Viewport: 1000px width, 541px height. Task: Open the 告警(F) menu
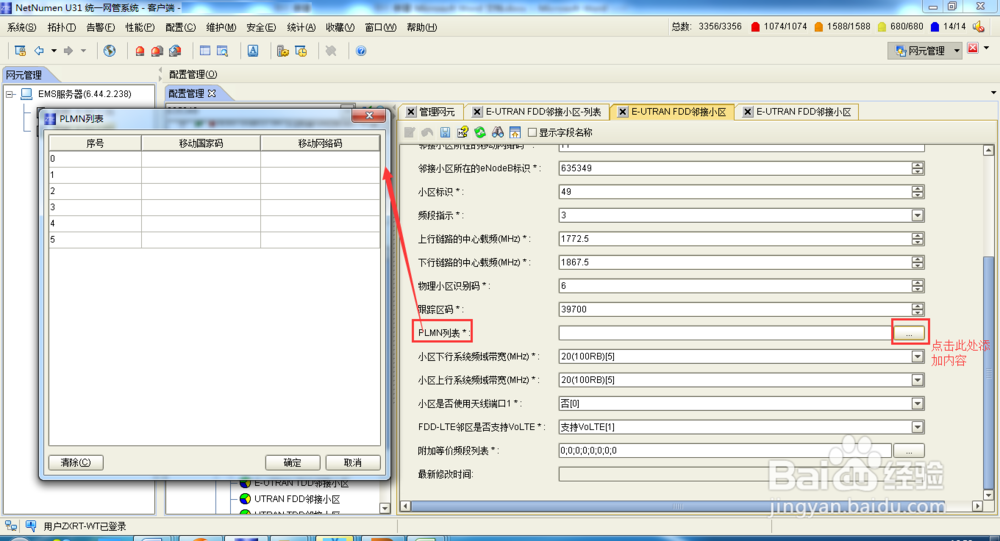(x=100, y=27)
